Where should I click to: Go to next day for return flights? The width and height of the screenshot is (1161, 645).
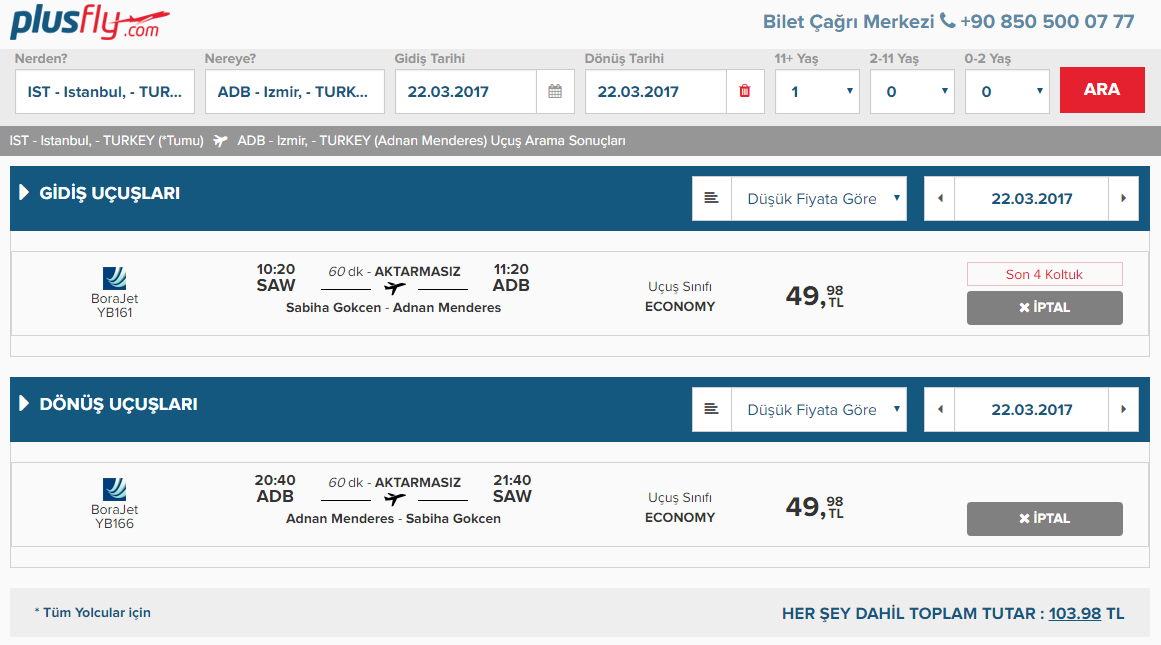click(x=1123, y=410)
